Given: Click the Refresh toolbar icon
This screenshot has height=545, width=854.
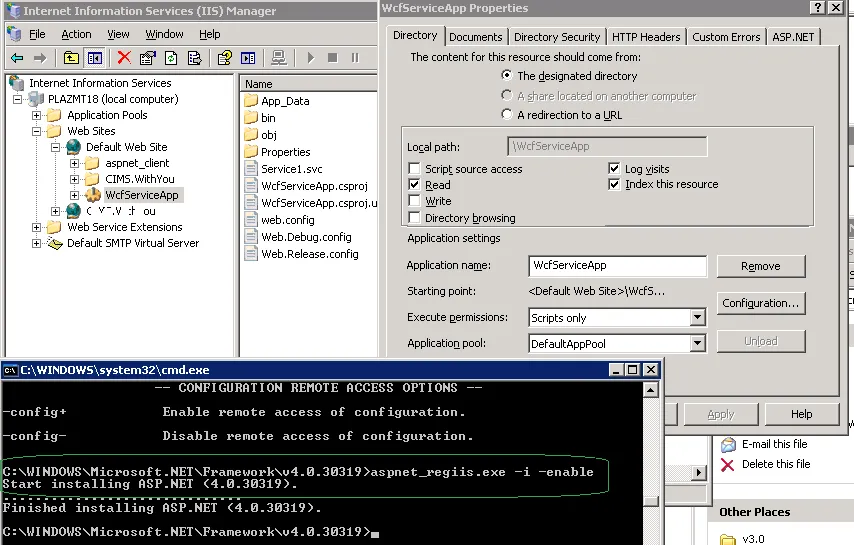Looking at the screenshot, I should (x=169, y=58).
